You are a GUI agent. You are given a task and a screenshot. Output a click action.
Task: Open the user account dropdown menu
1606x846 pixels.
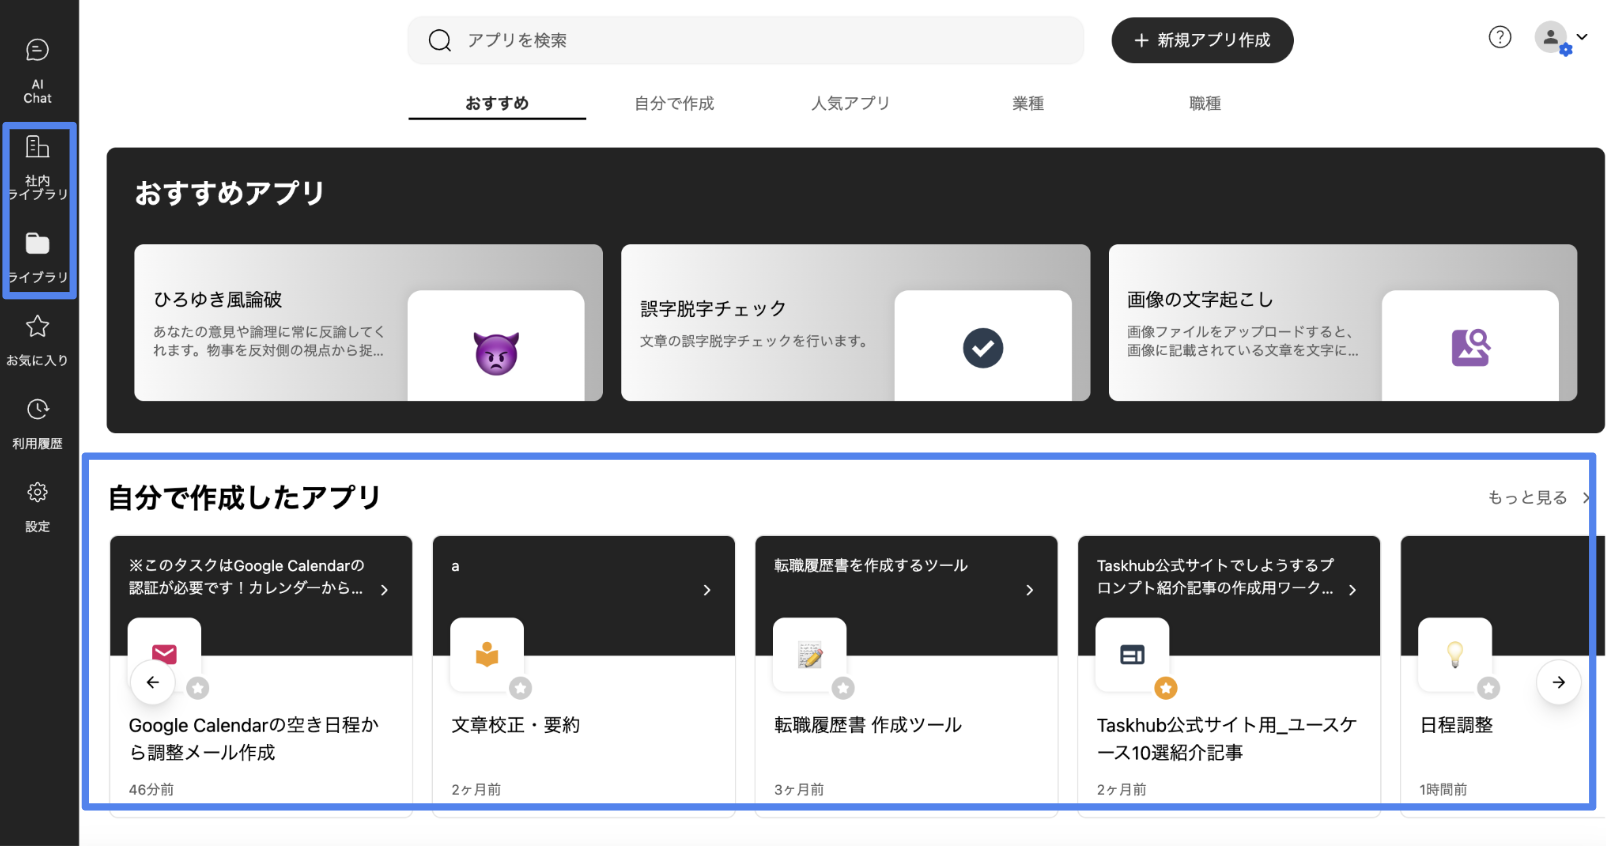[x=1560, y=38]
